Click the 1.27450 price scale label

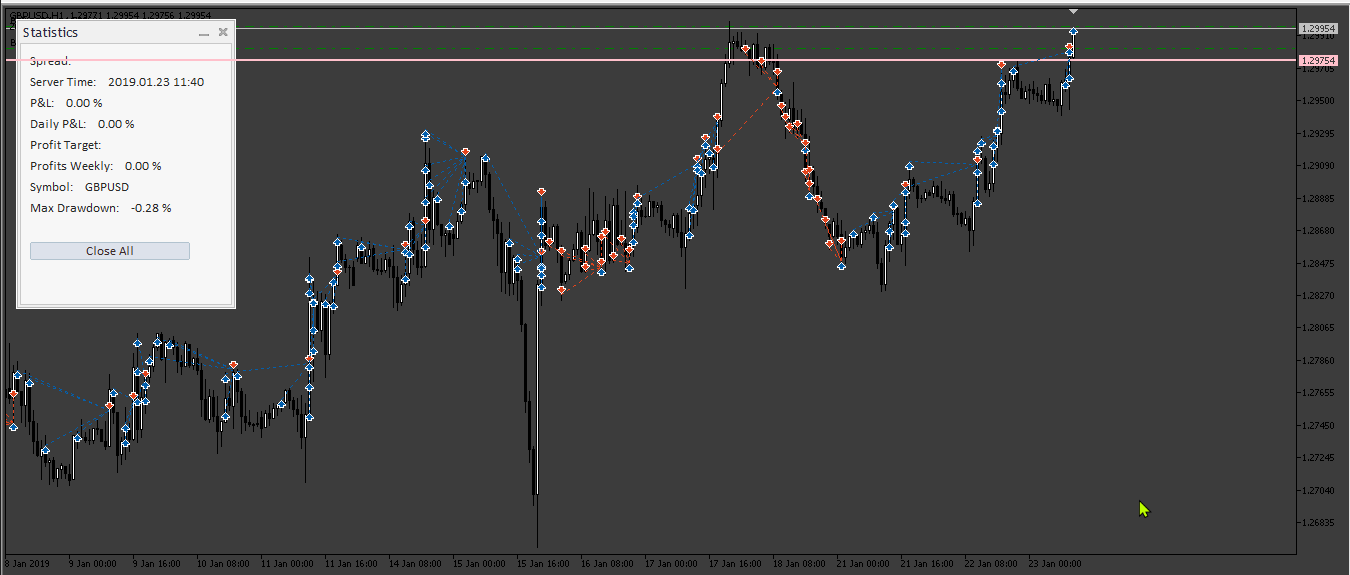[1319, 426]
